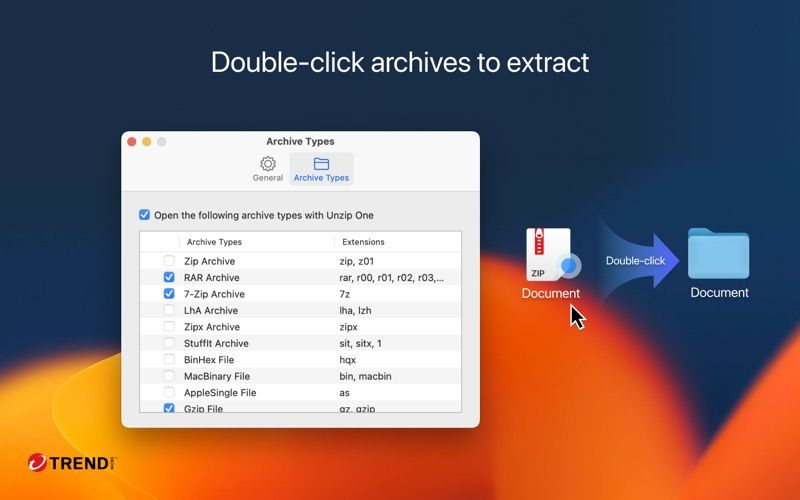The width and height of the screenshot is (800, 500).
Task: Click the "lha, lzh" extensions cell
Action: (x=355, y=310)
